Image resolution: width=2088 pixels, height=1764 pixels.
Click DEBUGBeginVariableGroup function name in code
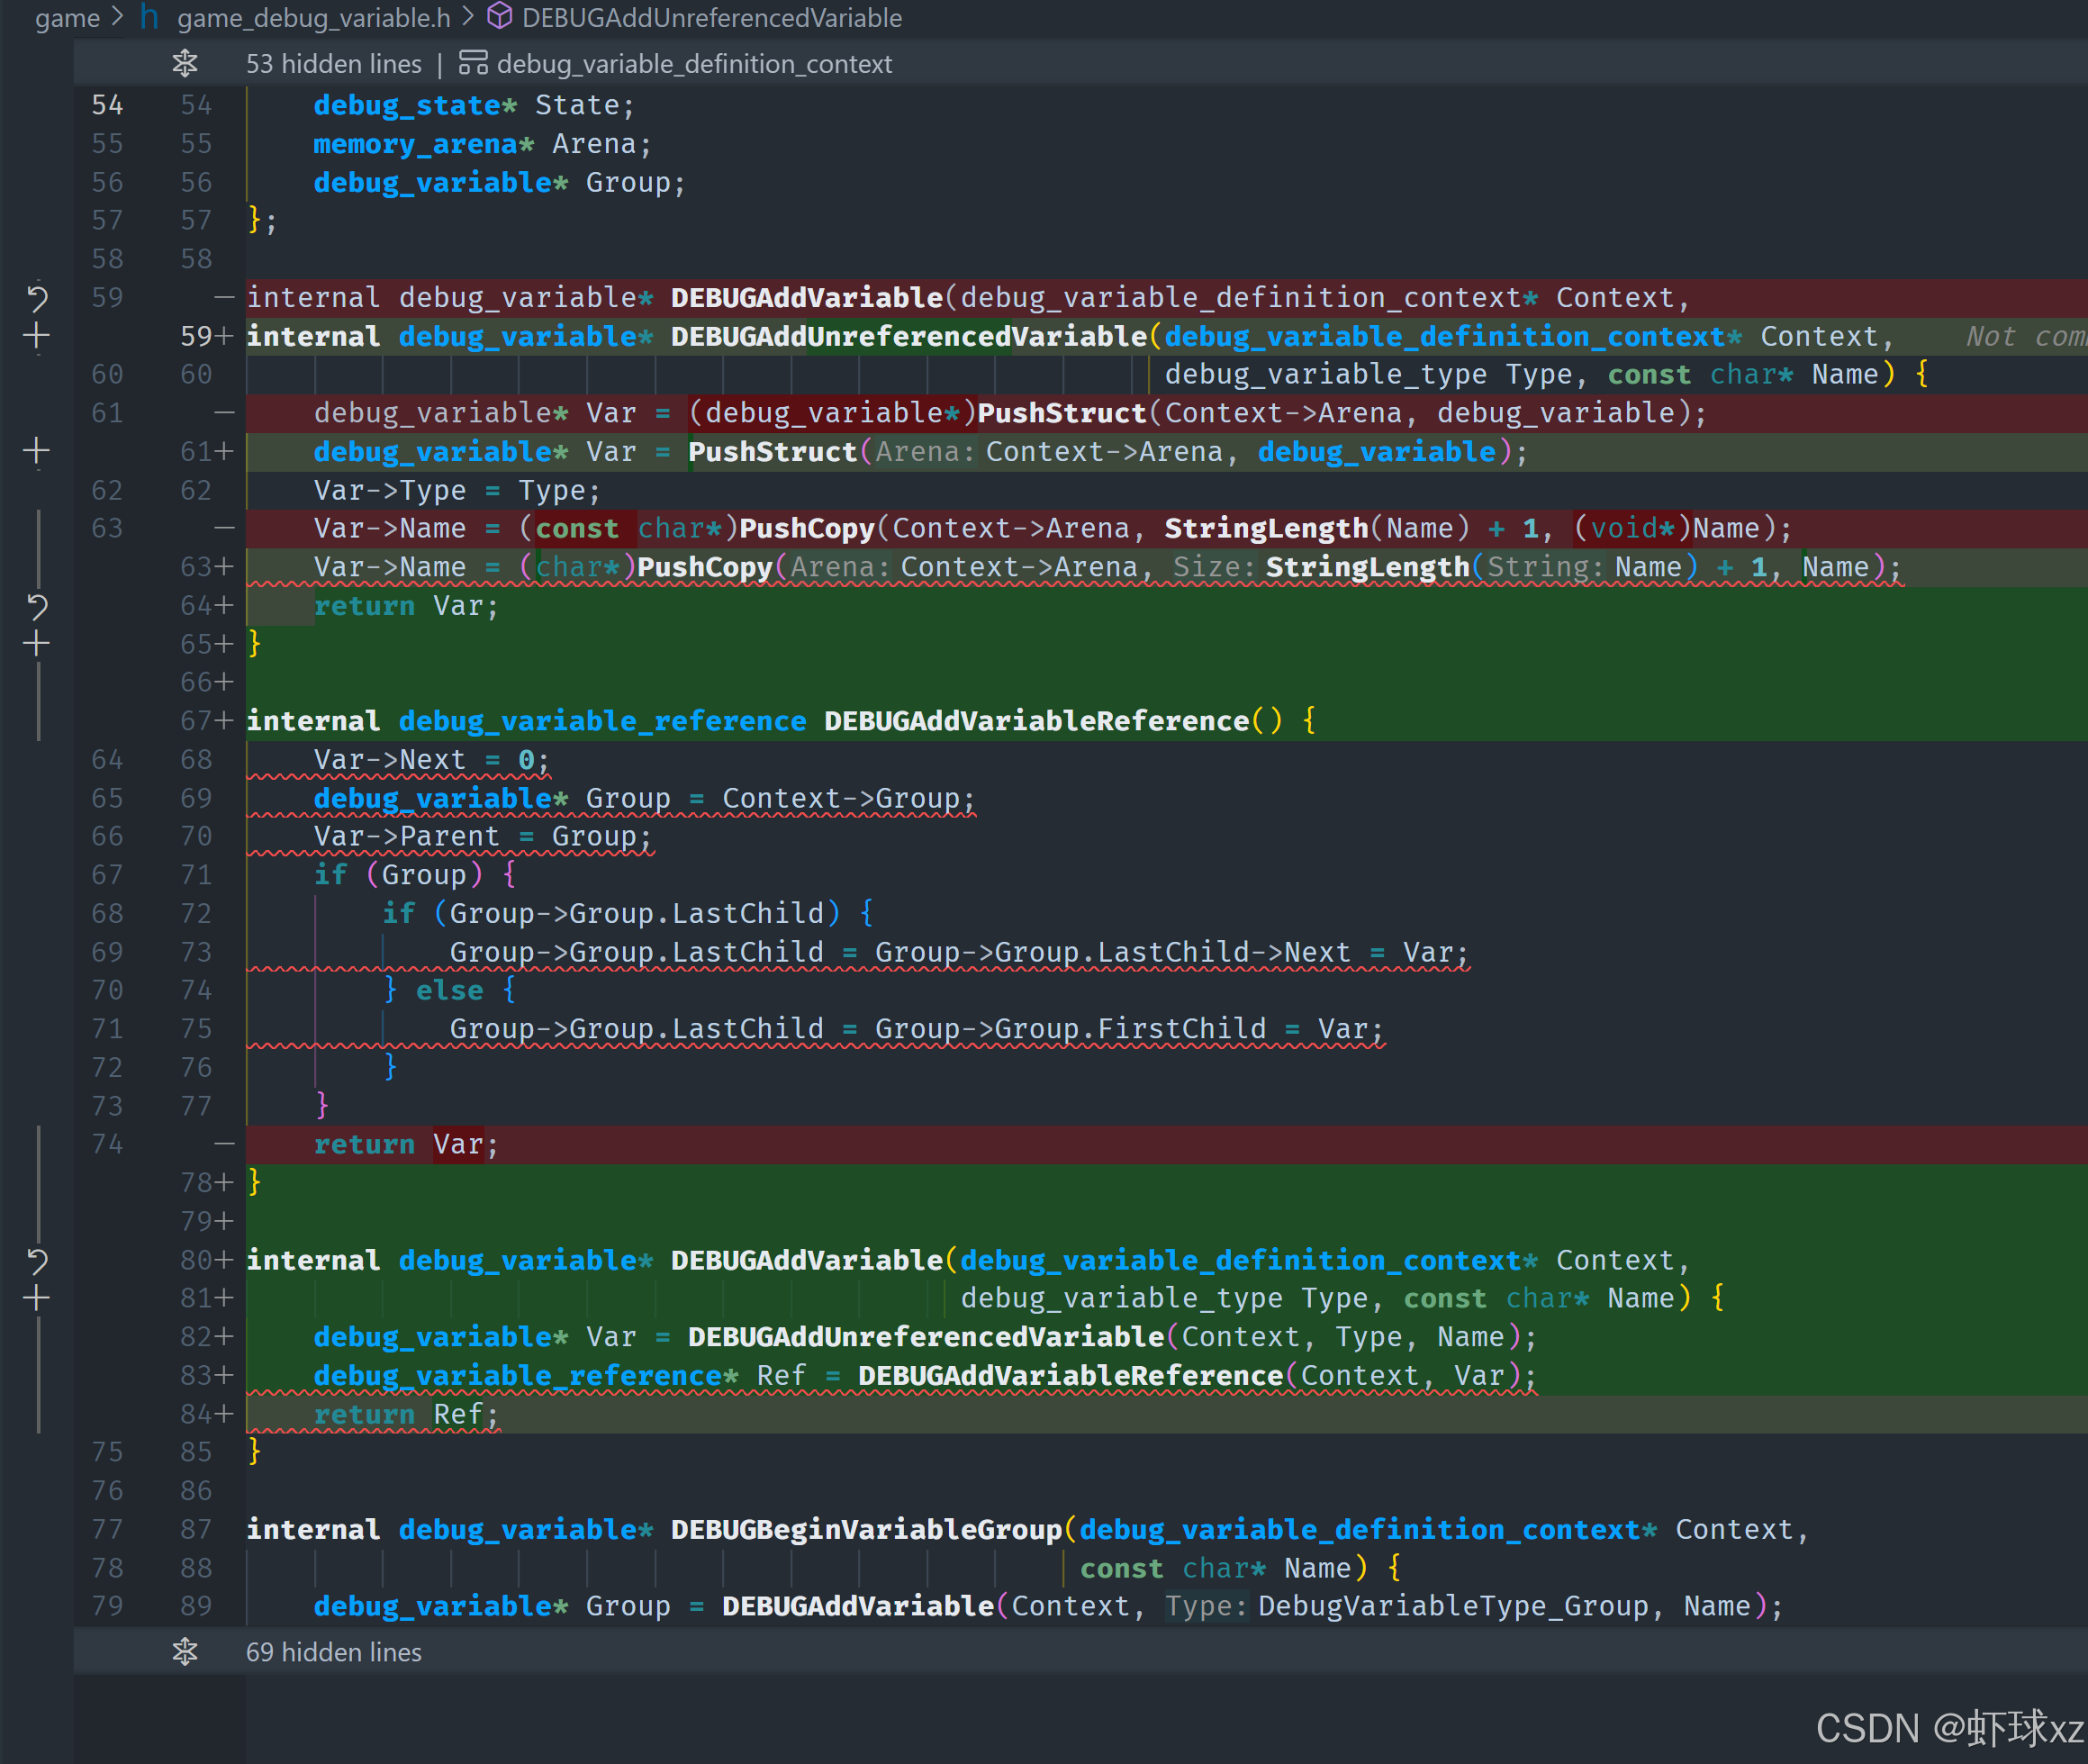pyautogui.click(x=865, y=1529)
